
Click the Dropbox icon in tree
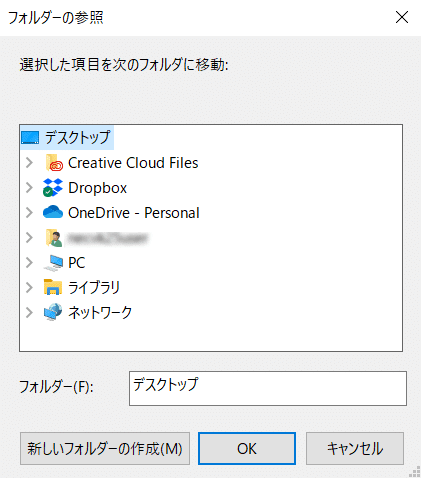(x=53, y=188)
